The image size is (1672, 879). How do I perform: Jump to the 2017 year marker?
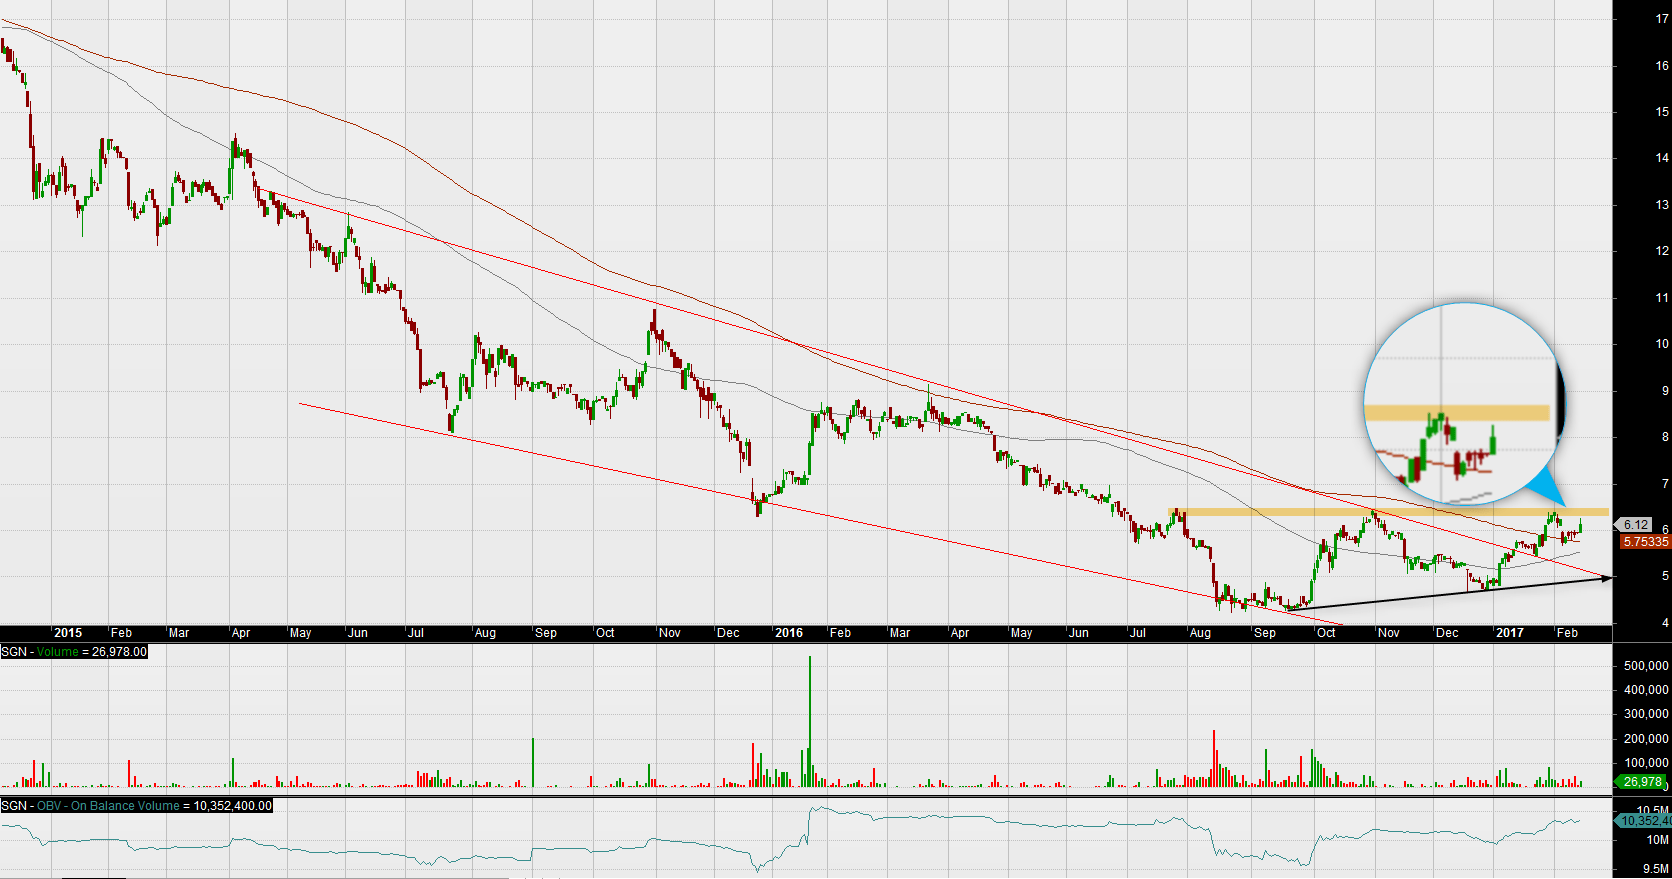[x=1509, y=633]
